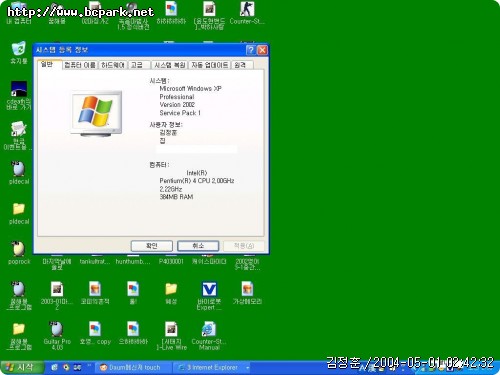Click the 'Service Pack 1' text

(x=180, y=113)
